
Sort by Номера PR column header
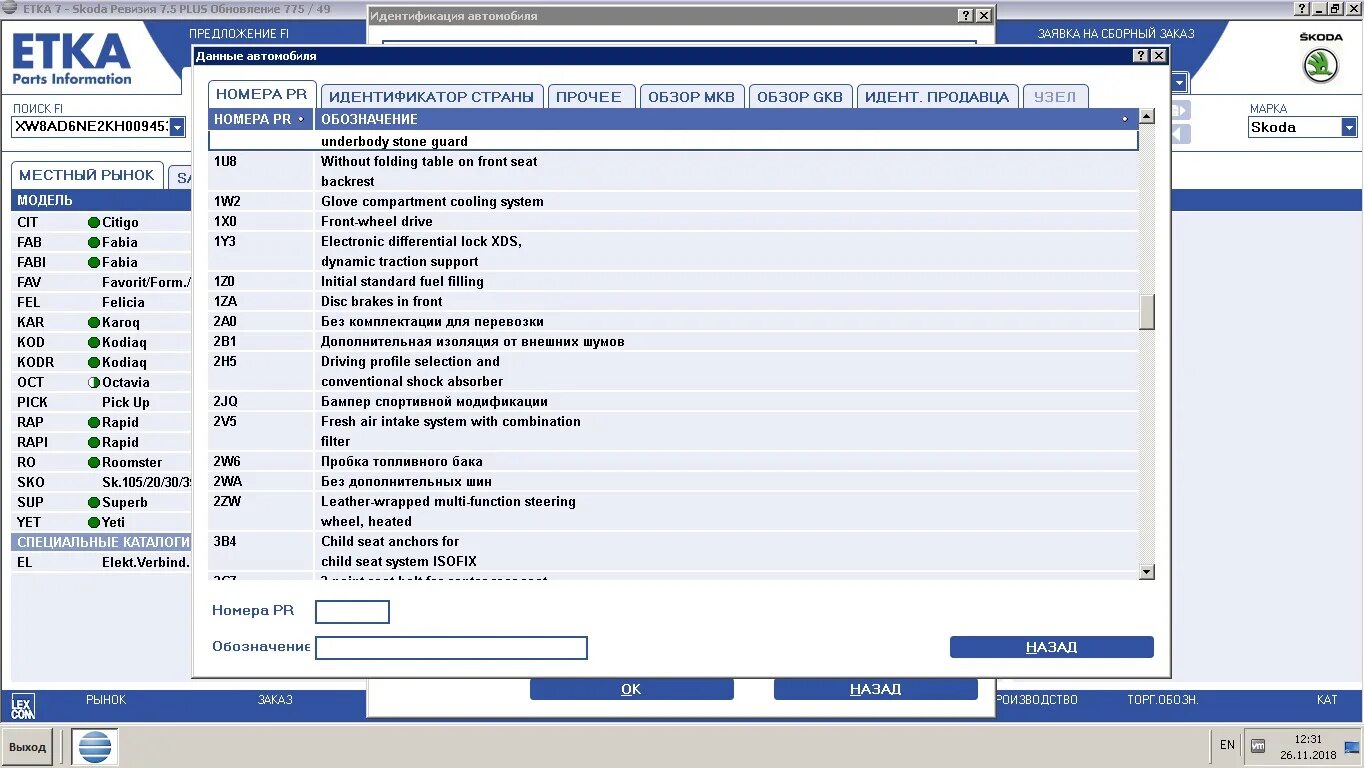click(x=261, y=119)
